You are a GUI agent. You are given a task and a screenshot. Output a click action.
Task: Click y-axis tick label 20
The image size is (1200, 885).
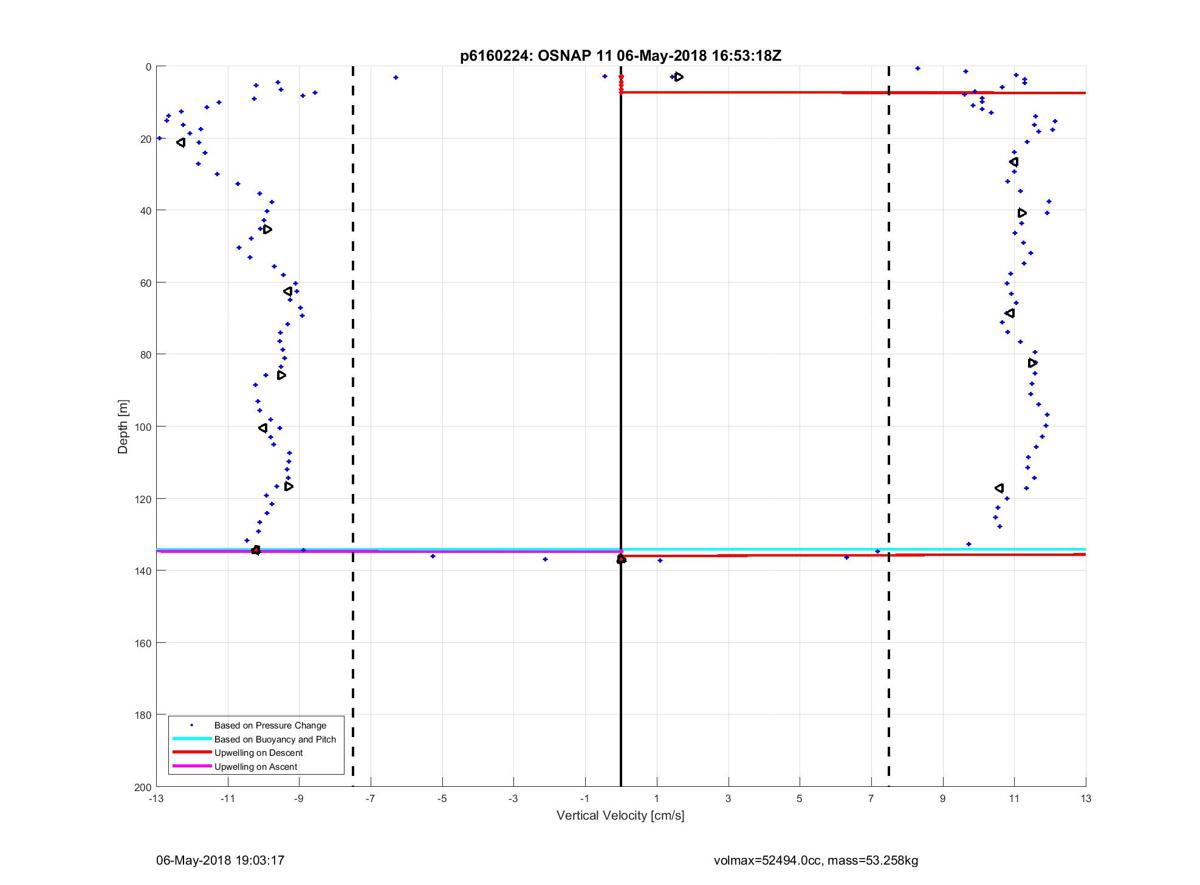click(145, 139)
